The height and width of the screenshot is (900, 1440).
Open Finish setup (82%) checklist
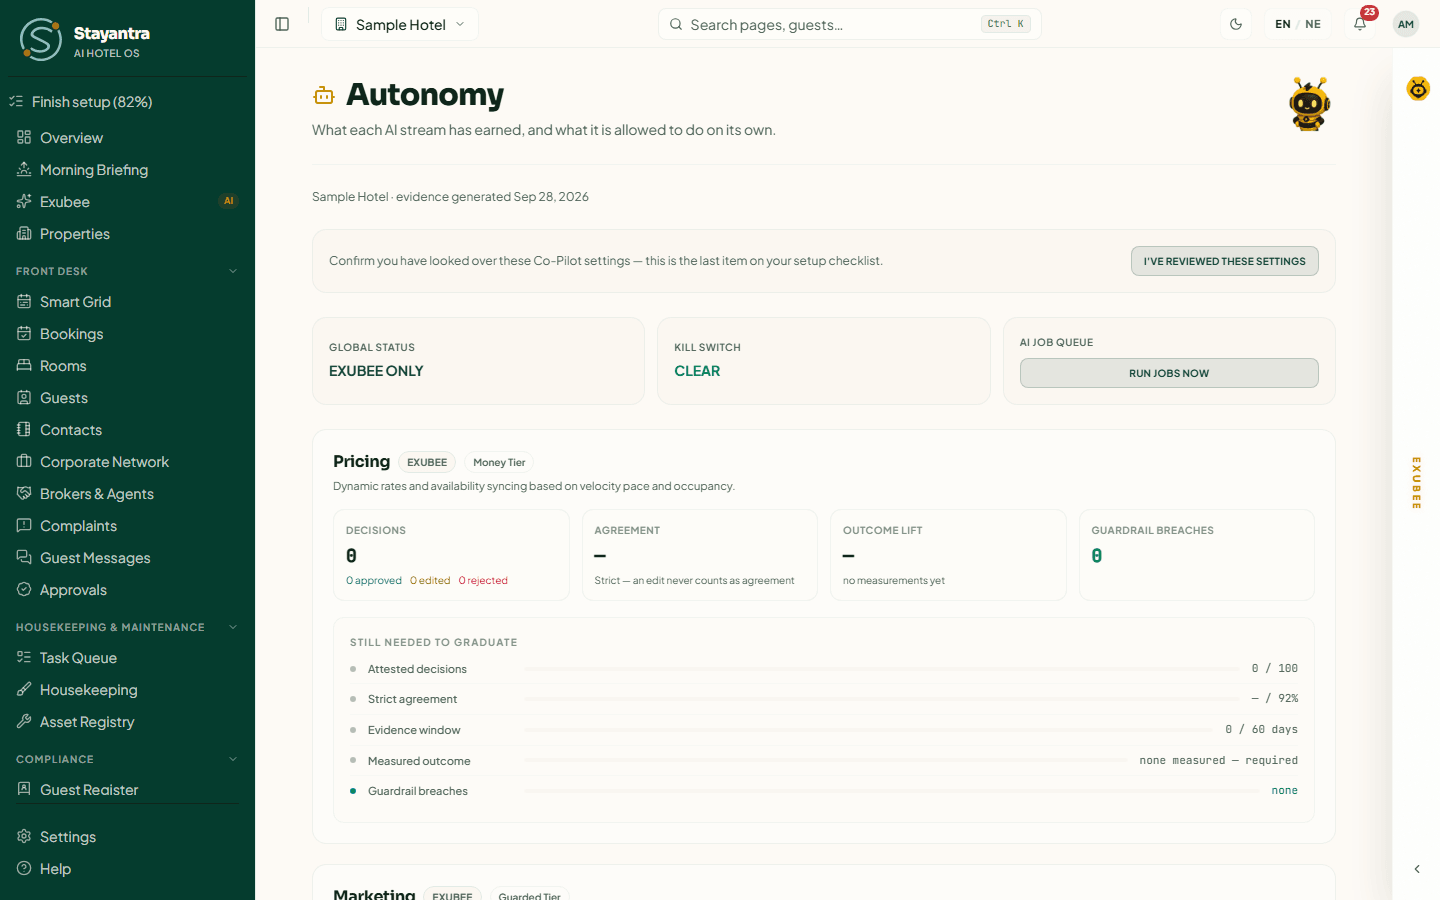pyautogui.click(x=128, y=102)
